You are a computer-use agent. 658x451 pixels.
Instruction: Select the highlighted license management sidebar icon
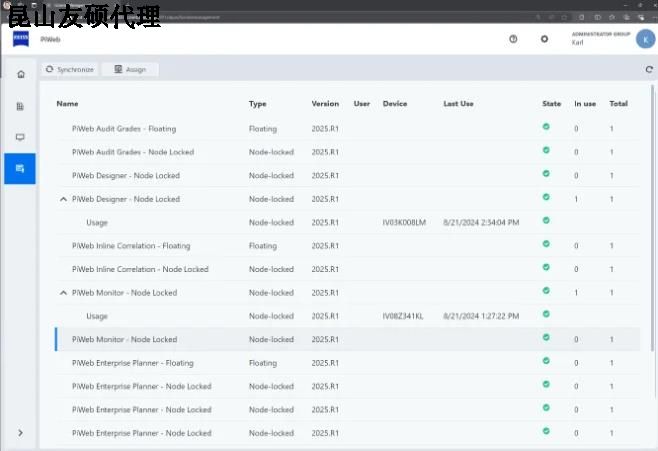click(20, 169)
